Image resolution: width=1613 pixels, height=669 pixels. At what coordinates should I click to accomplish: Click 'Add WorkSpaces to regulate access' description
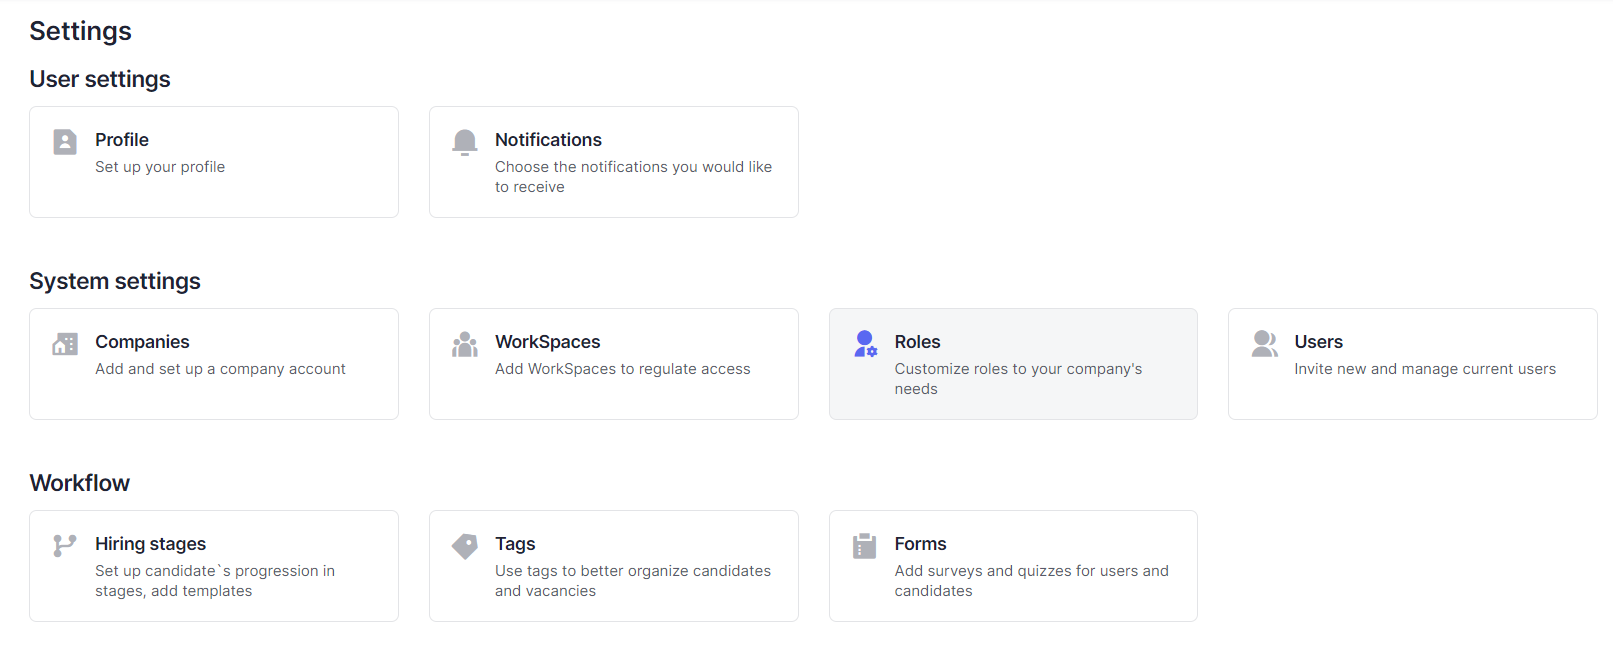622,369
